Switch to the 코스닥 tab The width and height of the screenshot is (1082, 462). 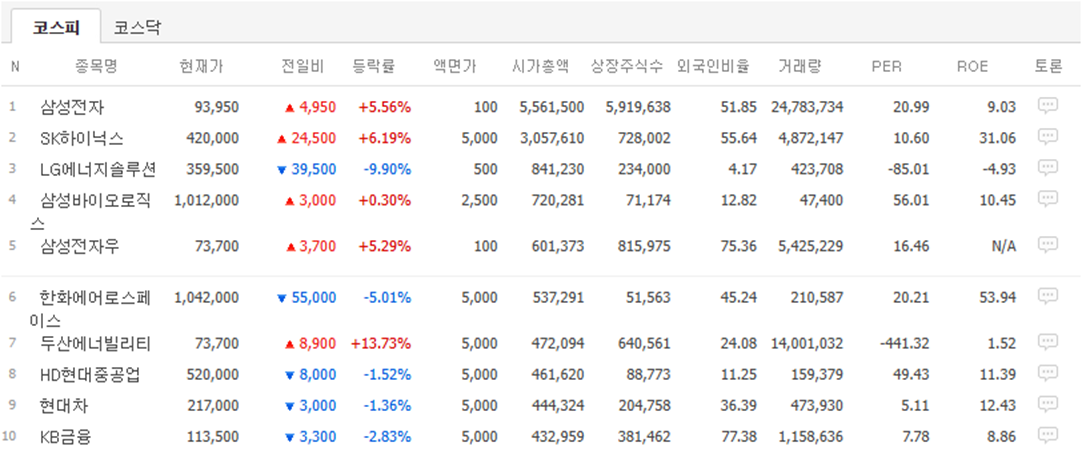[x=138, y=28]
